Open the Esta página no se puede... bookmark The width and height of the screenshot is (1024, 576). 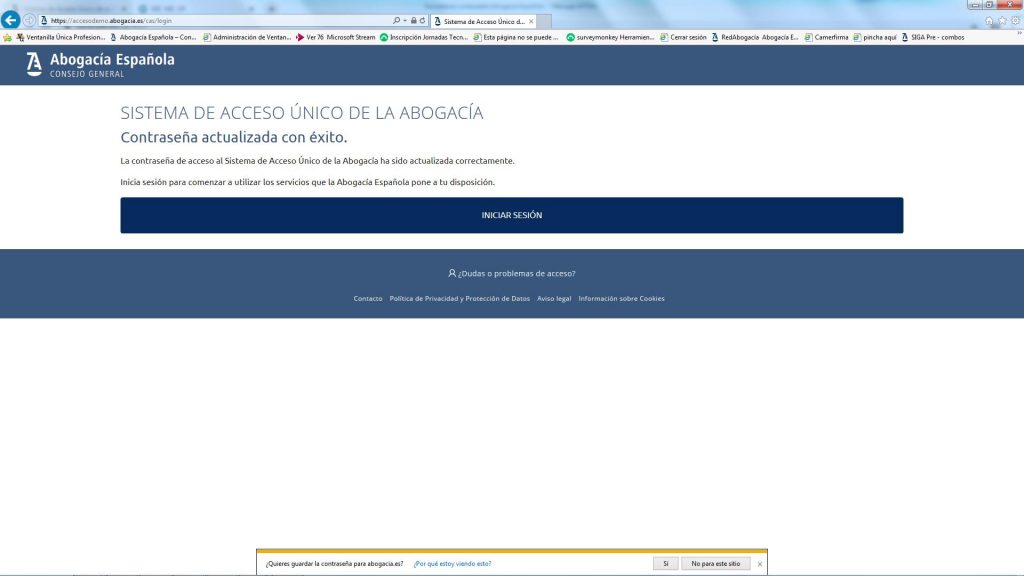tap(516, 38)
